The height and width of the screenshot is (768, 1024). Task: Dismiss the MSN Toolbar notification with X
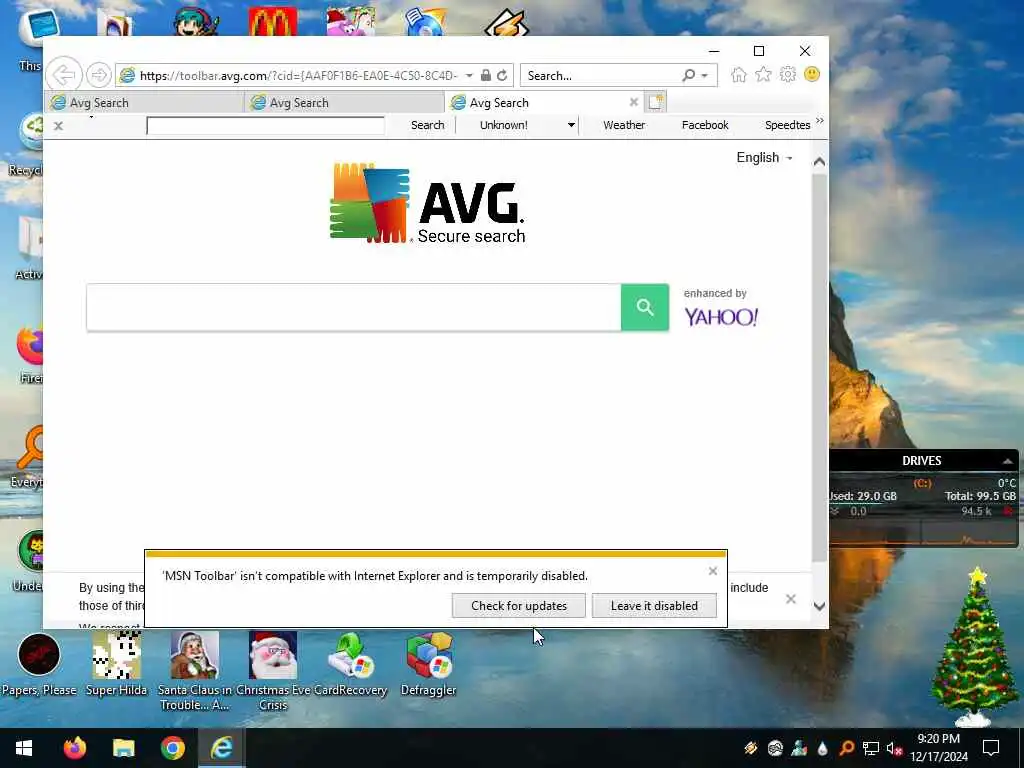pos(712,571)
